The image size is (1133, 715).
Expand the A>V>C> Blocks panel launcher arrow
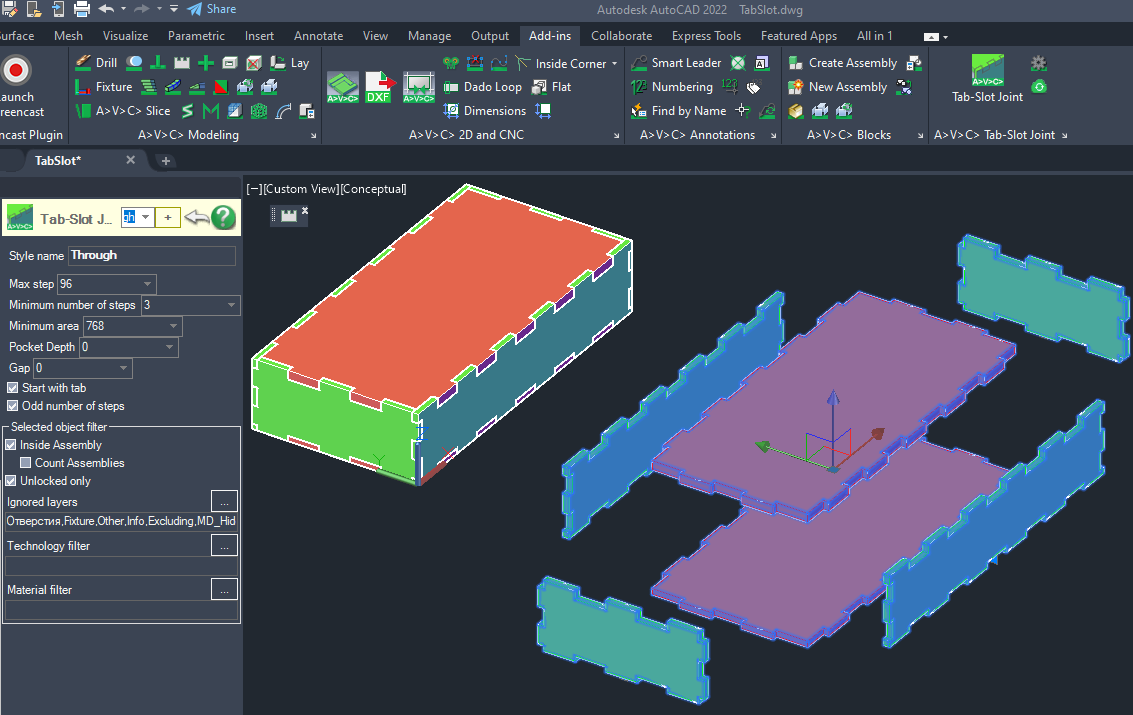tap(920, 135)
